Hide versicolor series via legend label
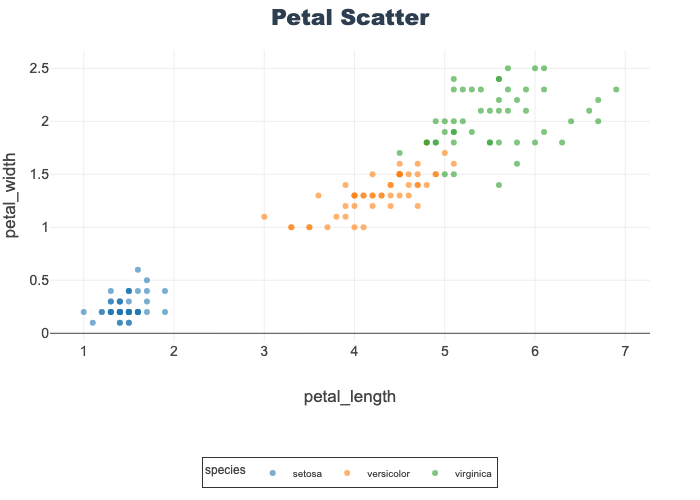 388,473
